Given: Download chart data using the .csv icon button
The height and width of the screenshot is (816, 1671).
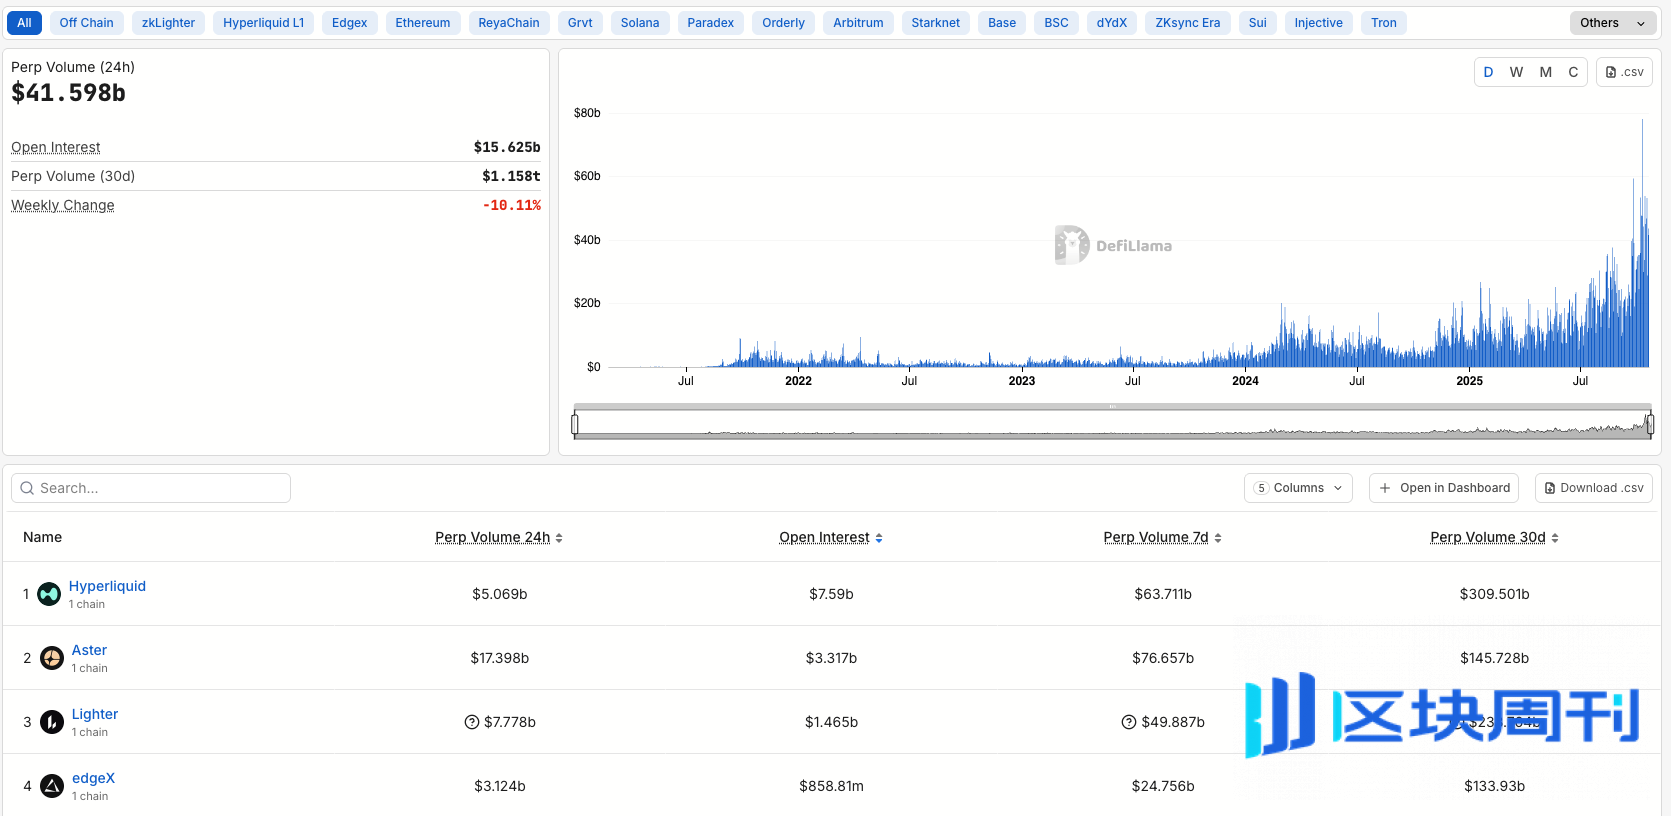Looking at the screenshot, I should point(1624,72).
